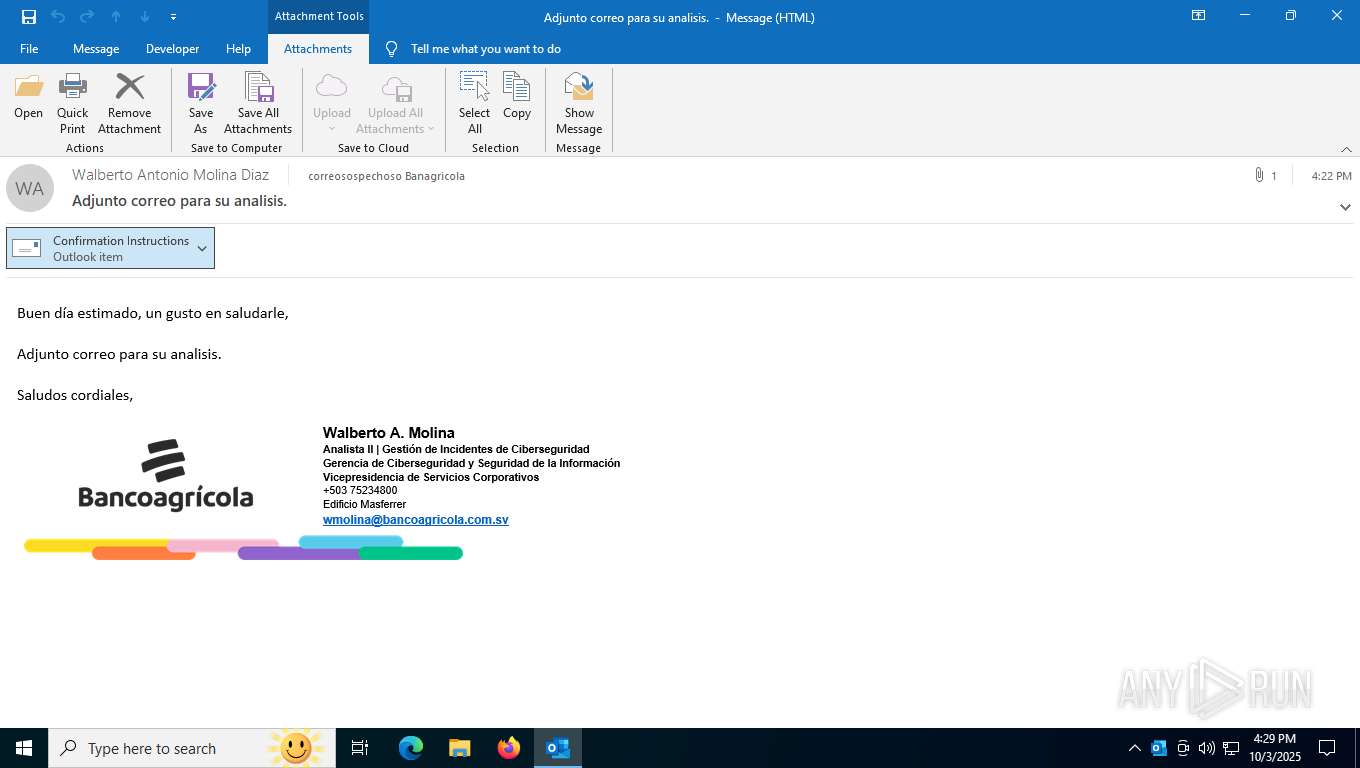Screen dimensions: 1360x768
Task: Click Remove Attachment in the ribbon
Action: (129, 104)
